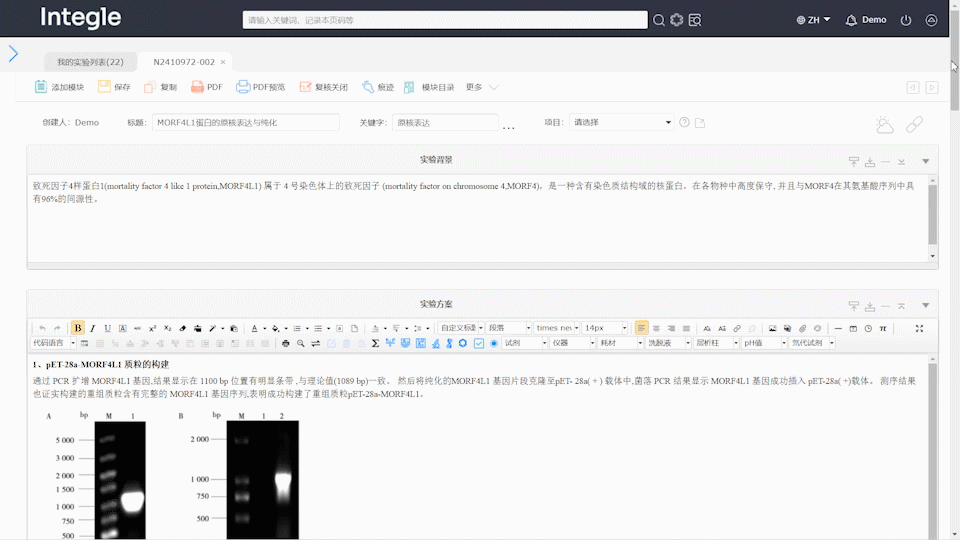Click the find-and-replace arrows icon

click(x=315, y=343)
